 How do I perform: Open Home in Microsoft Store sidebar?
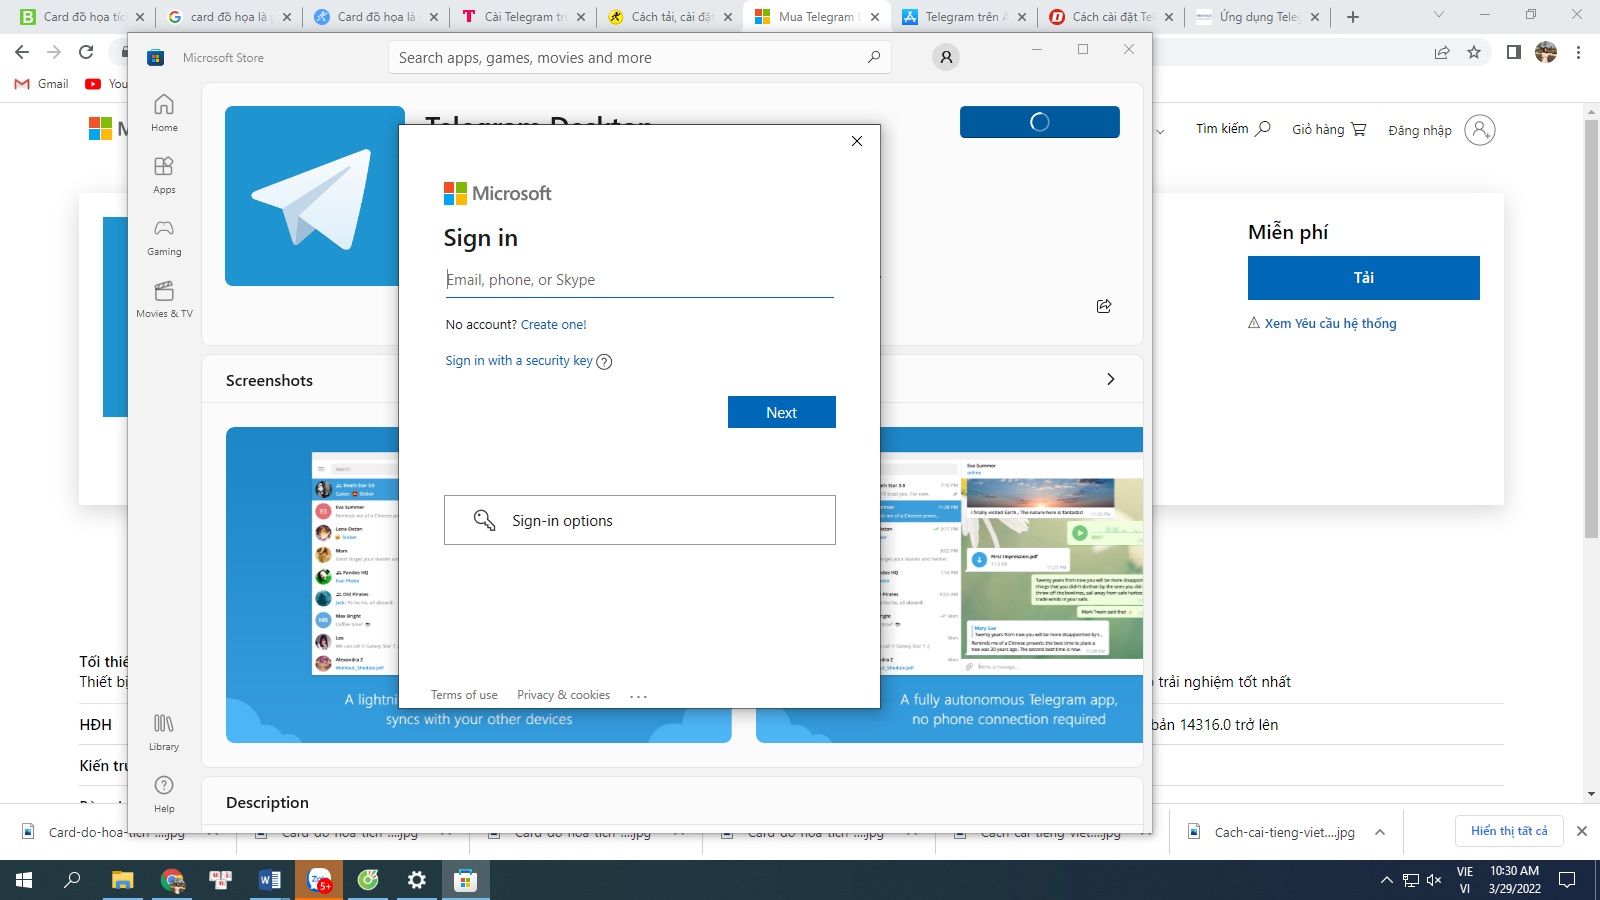coord(164,113)
